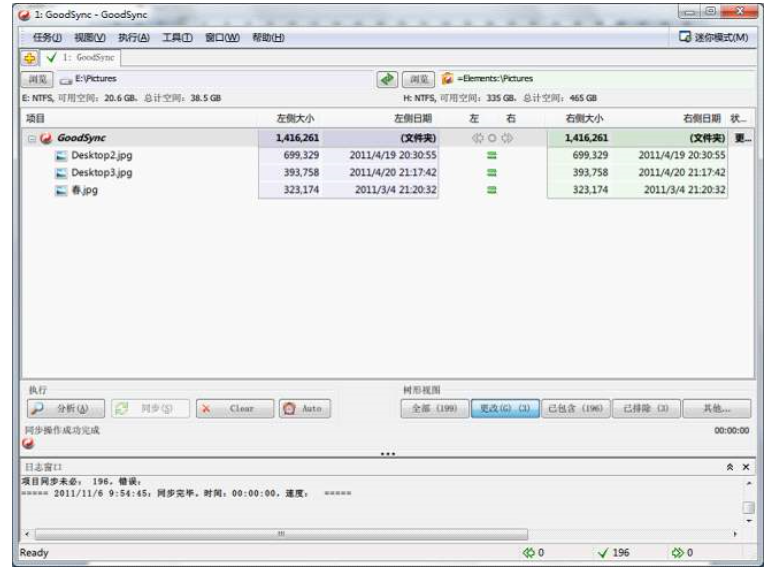Sort by the 右侧大小 column header

(x=584, y=119)
